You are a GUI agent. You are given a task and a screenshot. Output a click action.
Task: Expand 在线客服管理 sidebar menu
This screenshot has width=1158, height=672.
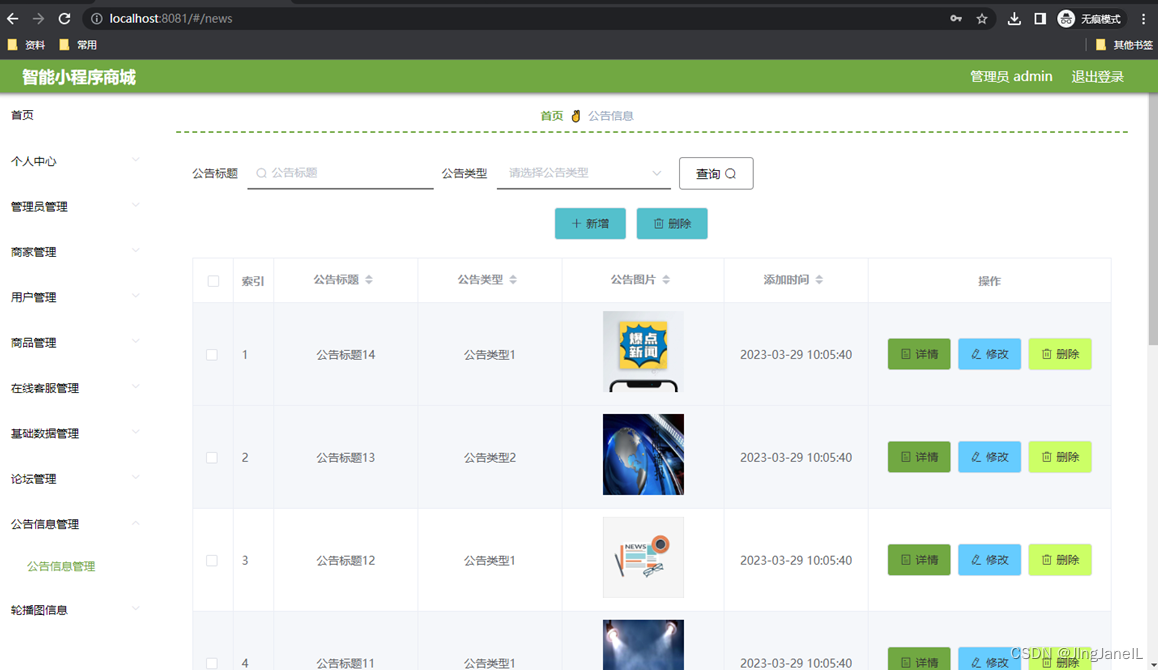click(74, 388)
